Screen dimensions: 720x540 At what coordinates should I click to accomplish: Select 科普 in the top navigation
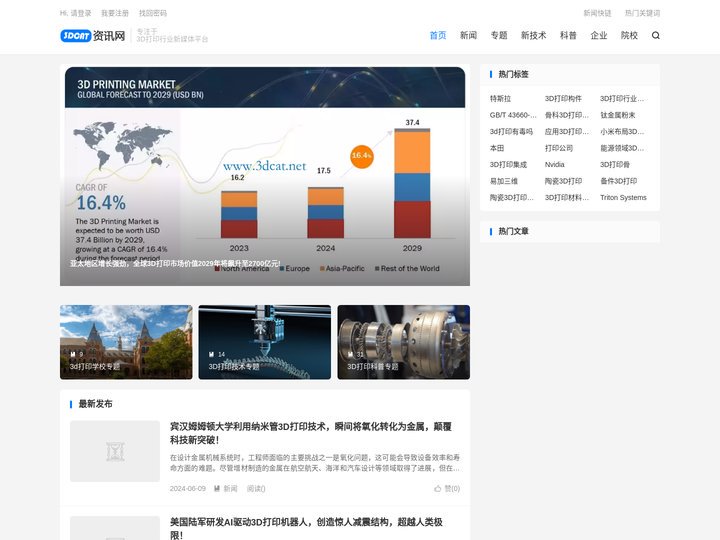coord(568,35)
